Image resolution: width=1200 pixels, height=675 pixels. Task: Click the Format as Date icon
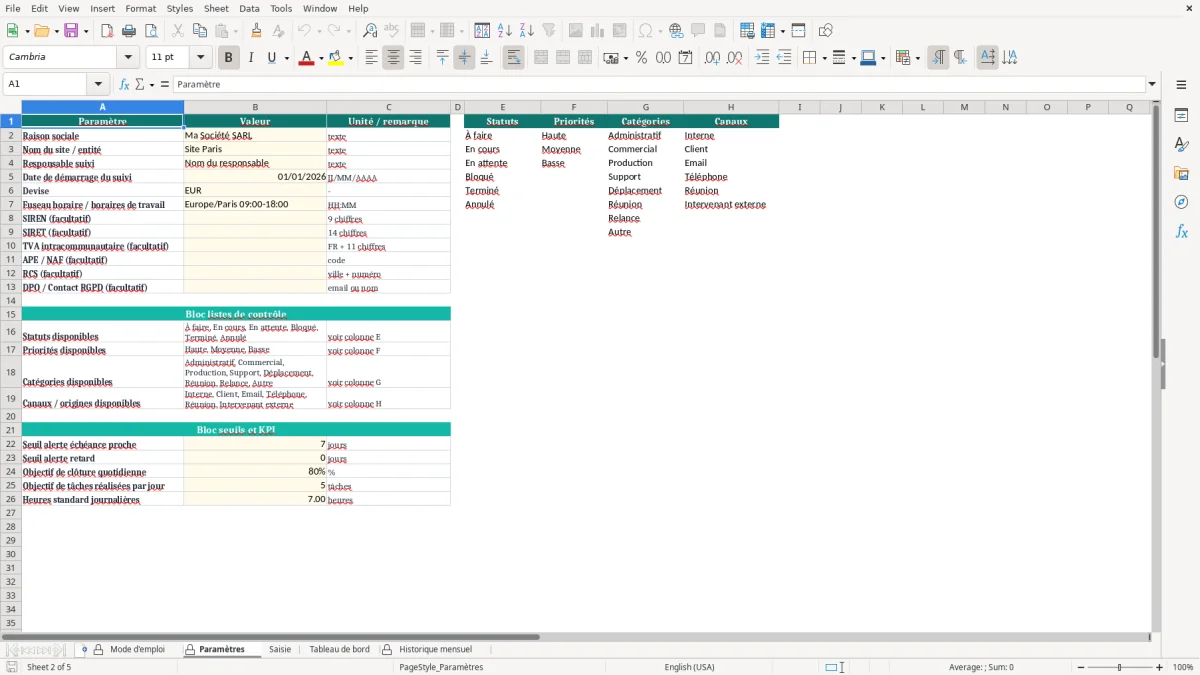pos(685,58)
